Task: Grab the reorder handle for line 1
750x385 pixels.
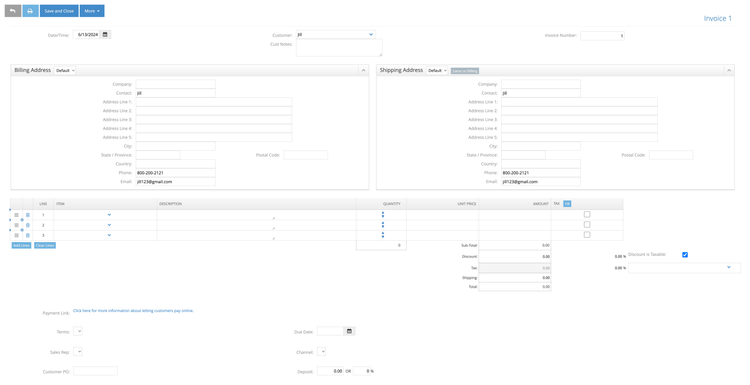Action: (x=16, y=215)
